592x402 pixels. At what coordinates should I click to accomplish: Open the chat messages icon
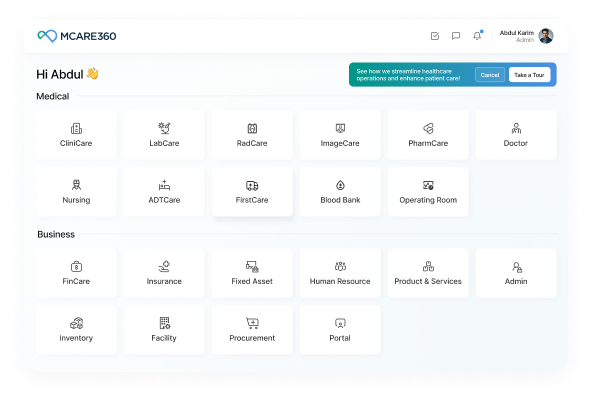click(456, 36)
